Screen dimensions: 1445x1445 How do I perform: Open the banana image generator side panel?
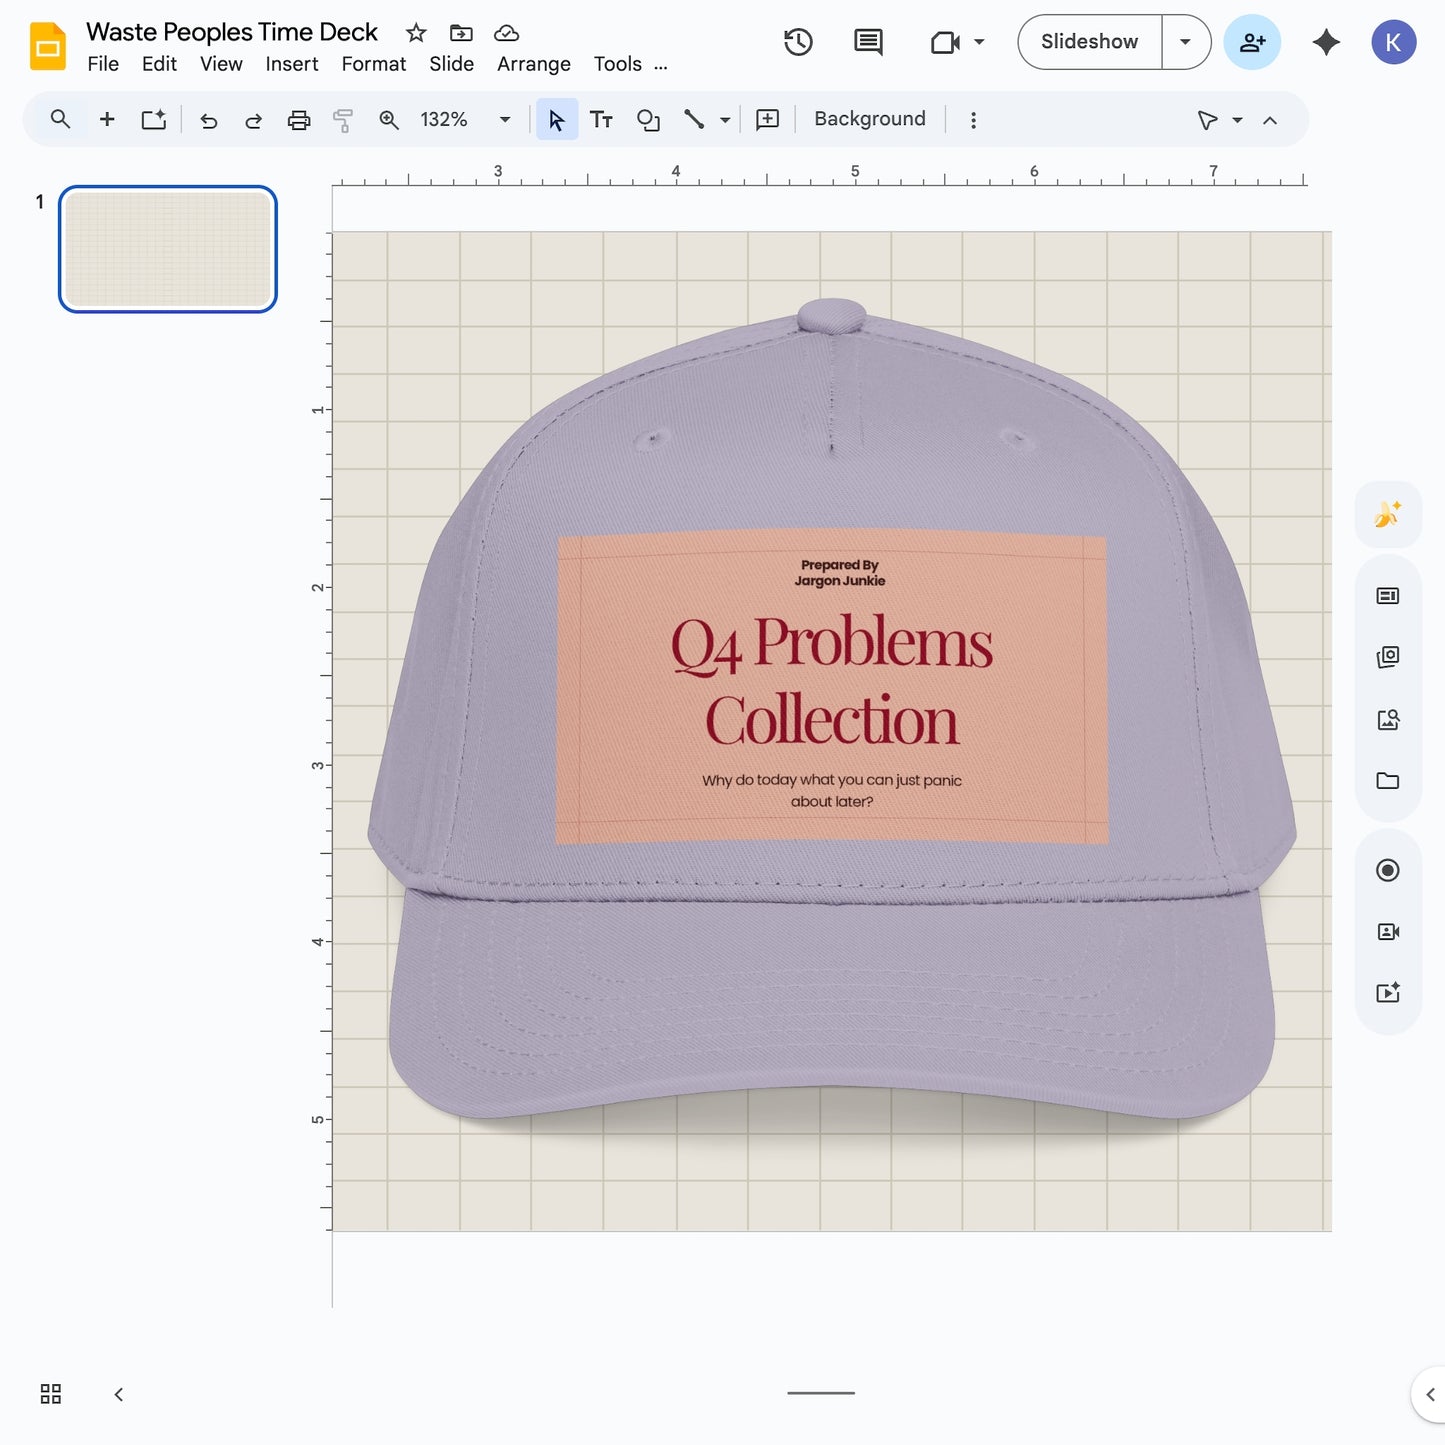coord(1388,514)
